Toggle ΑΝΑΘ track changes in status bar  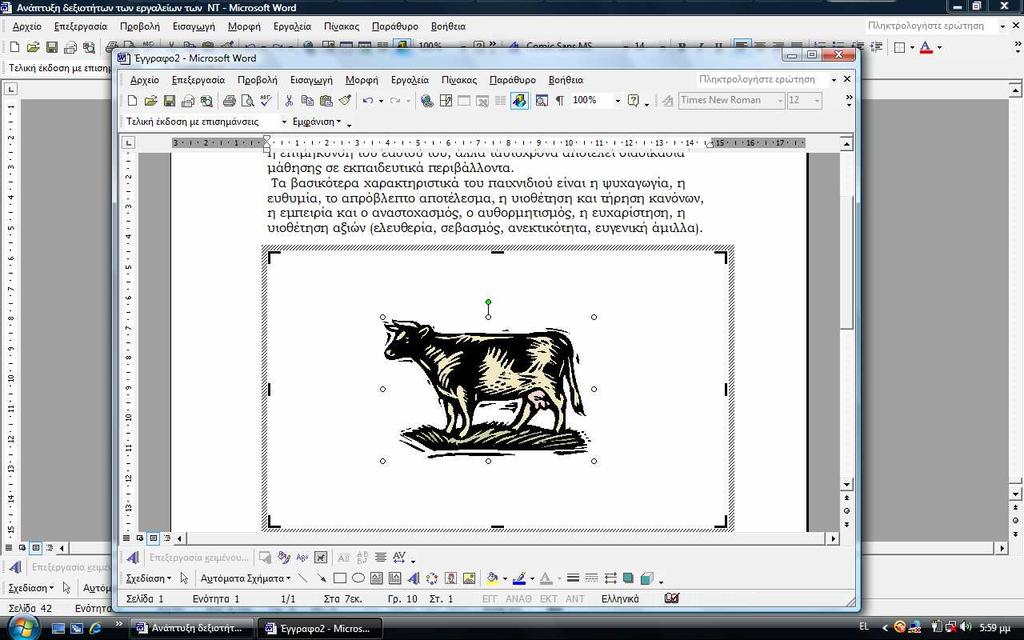[x=519, y=599]
